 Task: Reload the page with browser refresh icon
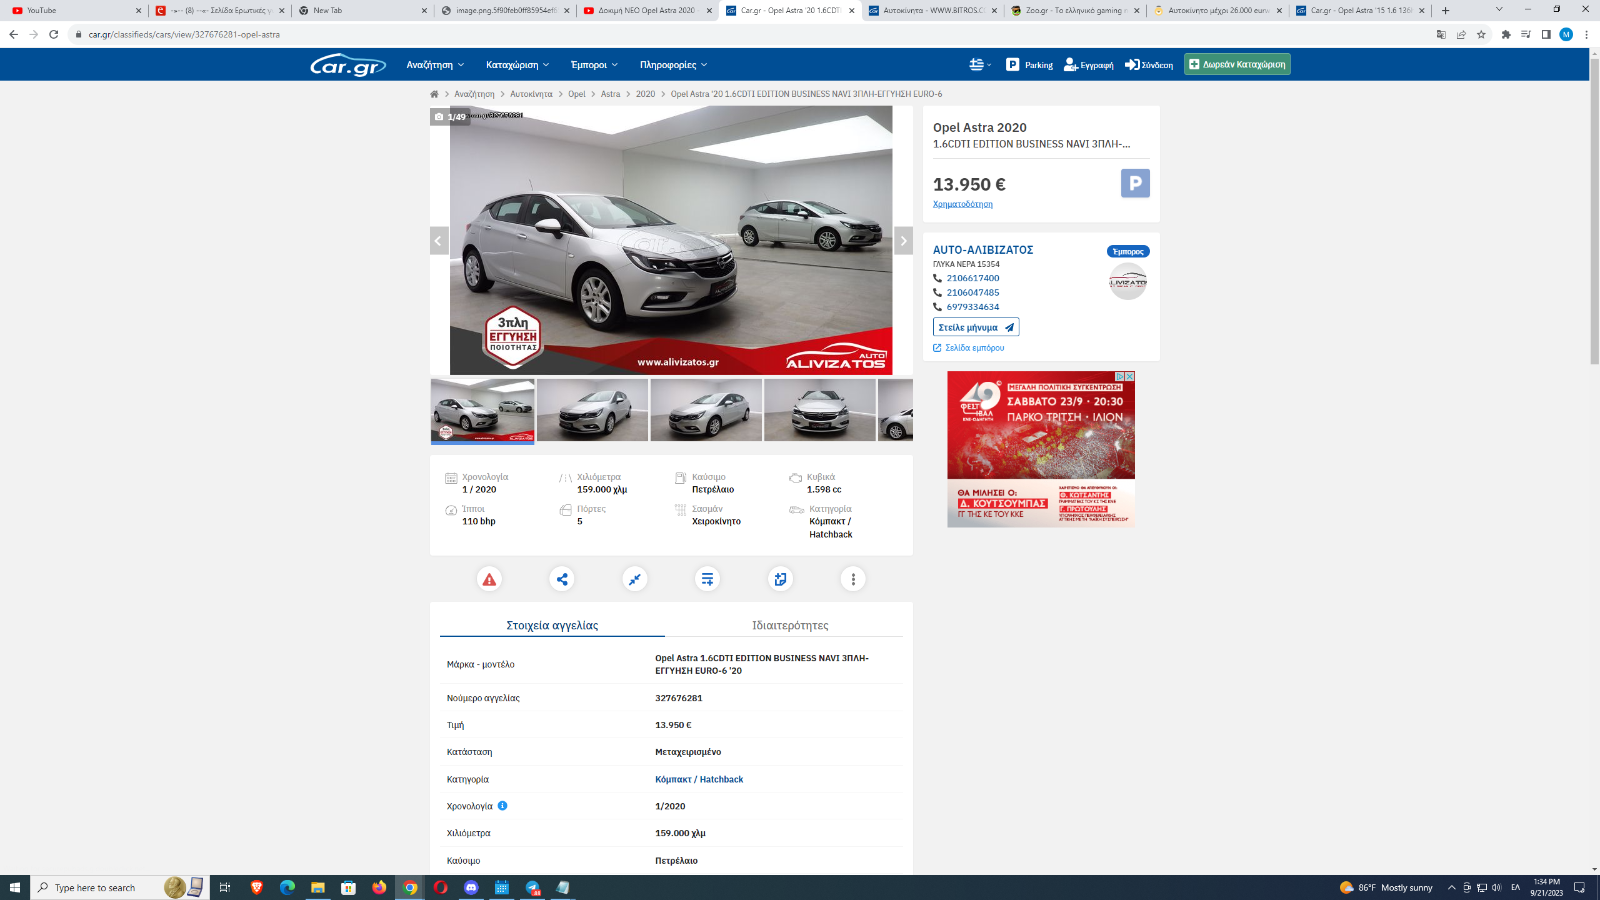click(x=54, y=34)
